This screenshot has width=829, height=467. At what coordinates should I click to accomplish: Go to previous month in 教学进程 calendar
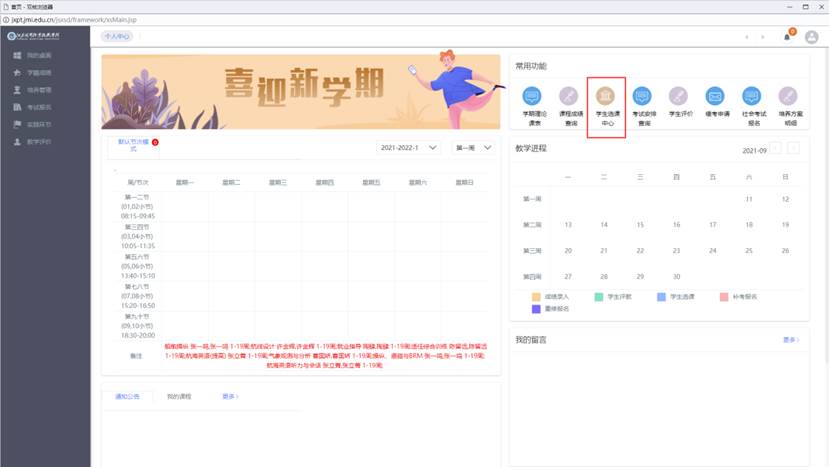(x=775, y=149)
